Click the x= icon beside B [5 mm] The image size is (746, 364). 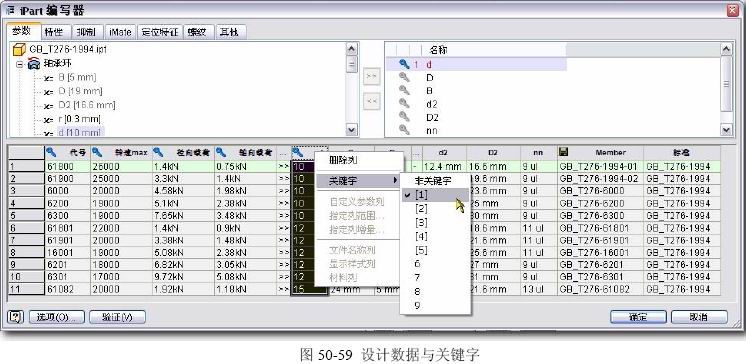point(48,78)
